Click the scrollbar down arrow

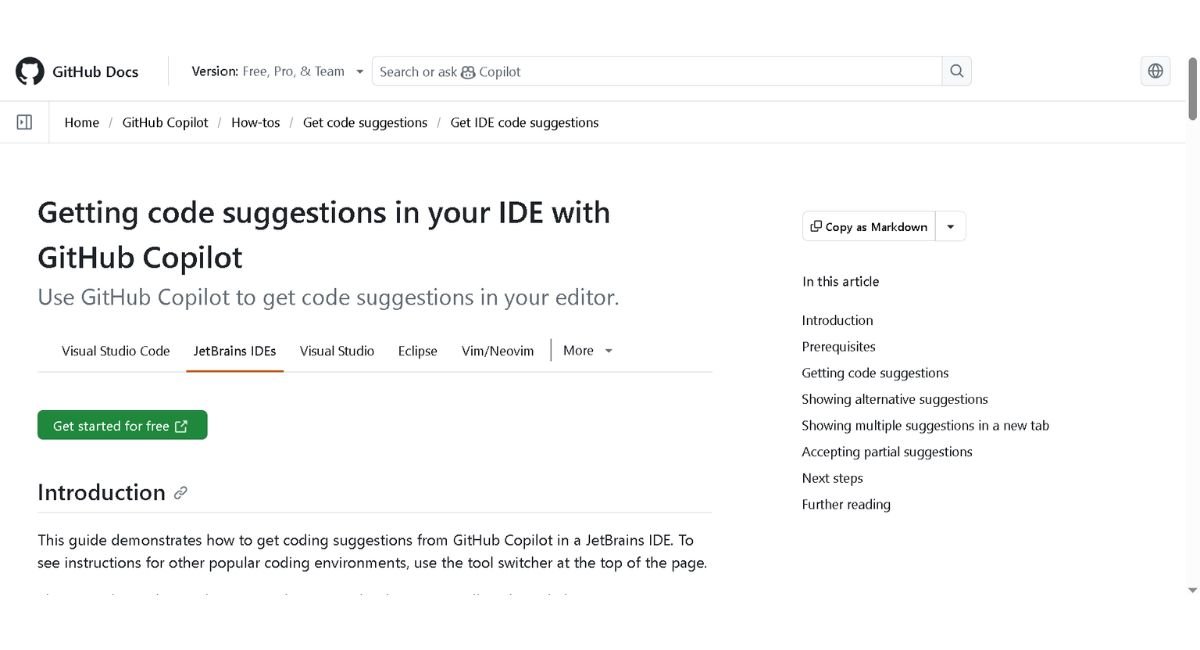(x=1192, y=591)
